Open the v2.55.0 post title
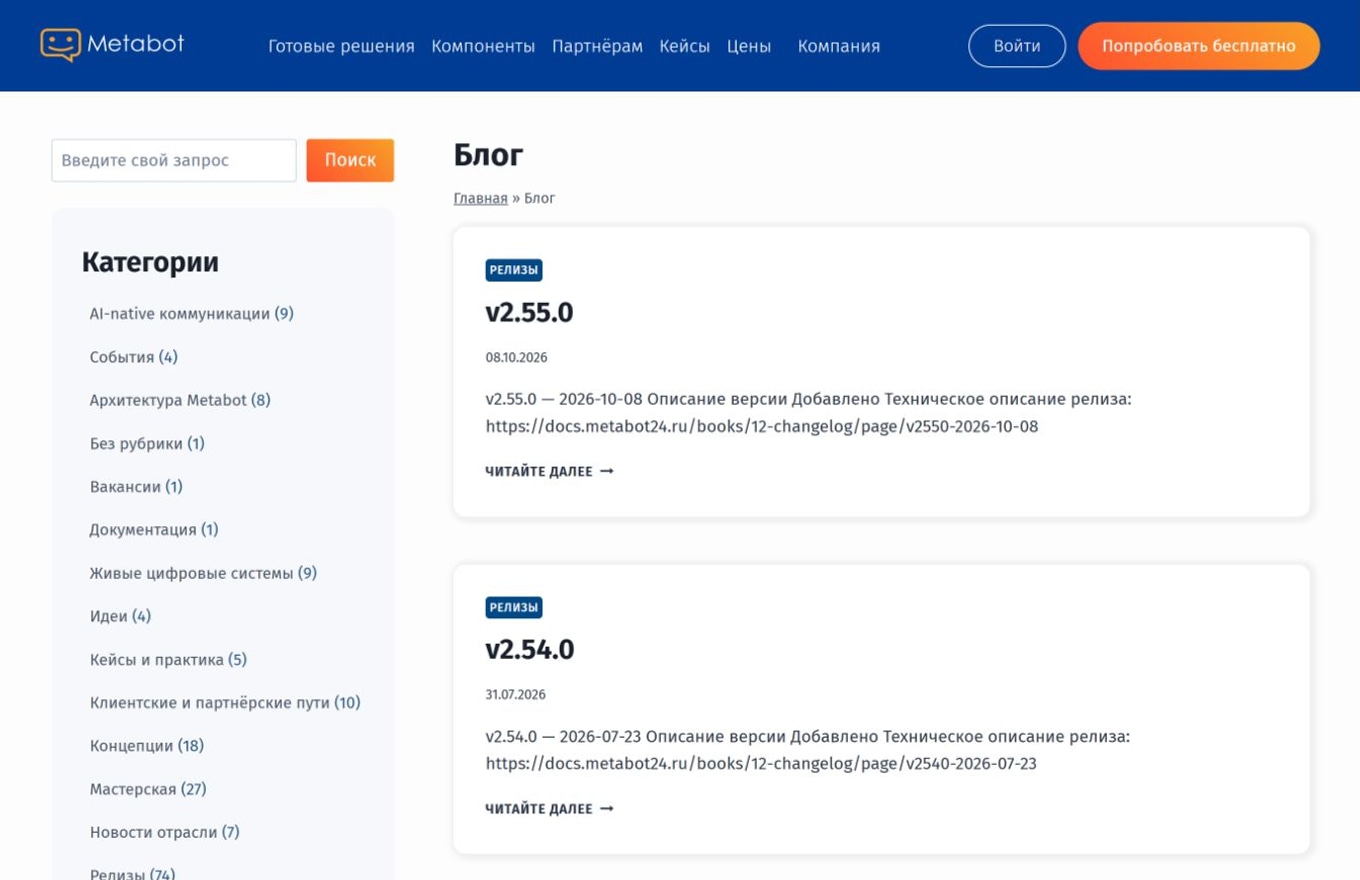Image resolution: width=1360 pixels, height=880 pixels. (529, 313)
